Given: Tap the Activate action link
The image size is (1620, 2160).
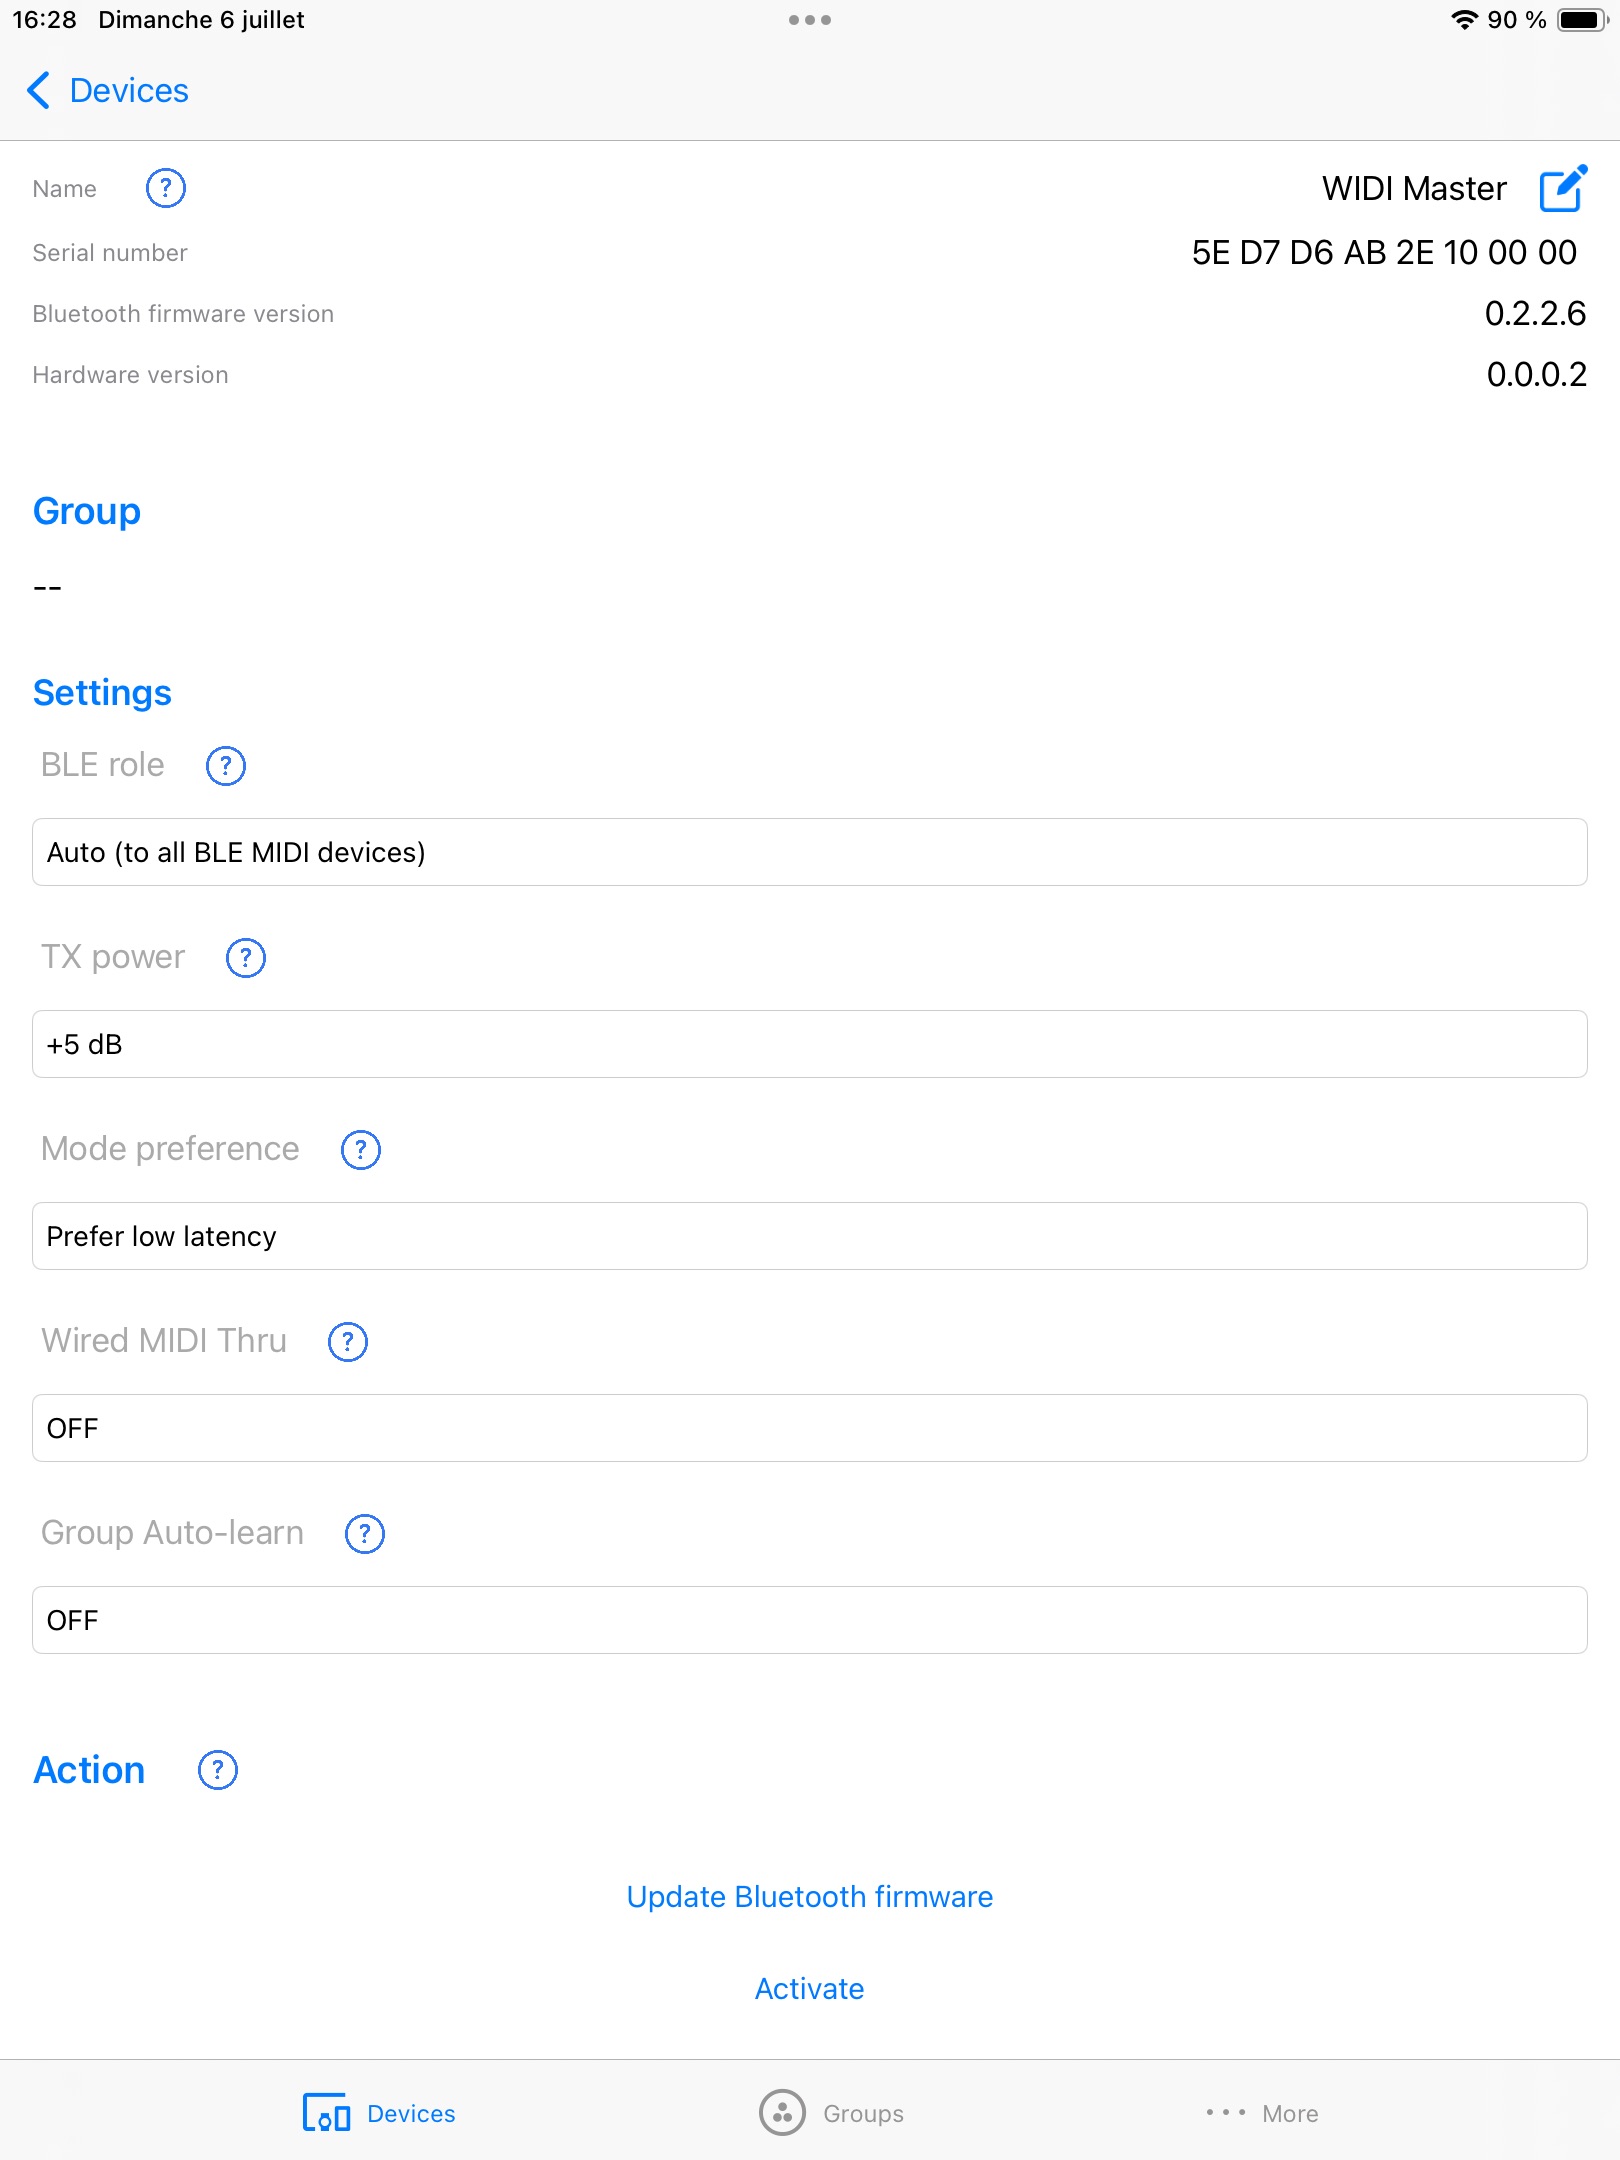Looking at the screenshot, I should click(810, 1989).
